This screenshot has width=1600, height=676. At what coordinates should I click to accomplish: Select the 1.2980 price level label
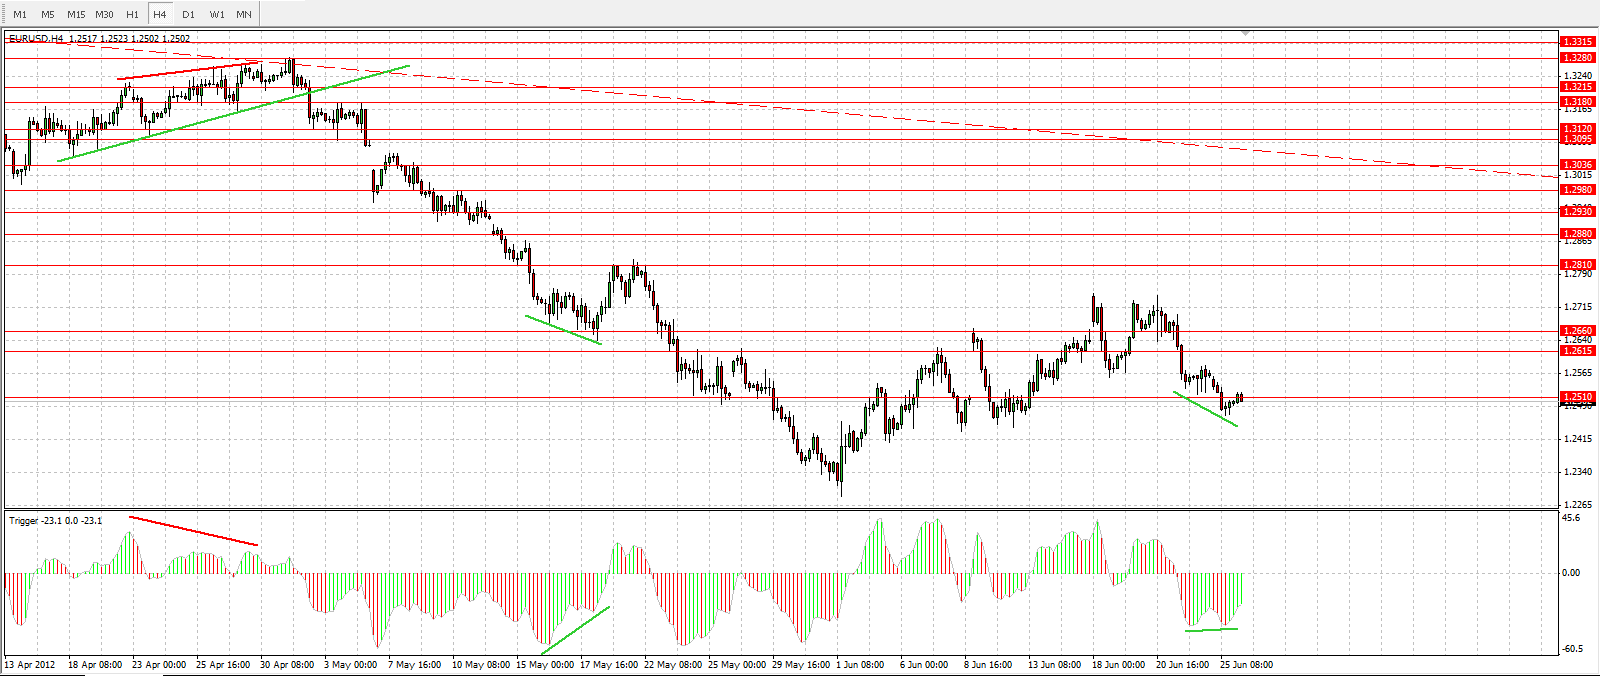pos(1578,190)
